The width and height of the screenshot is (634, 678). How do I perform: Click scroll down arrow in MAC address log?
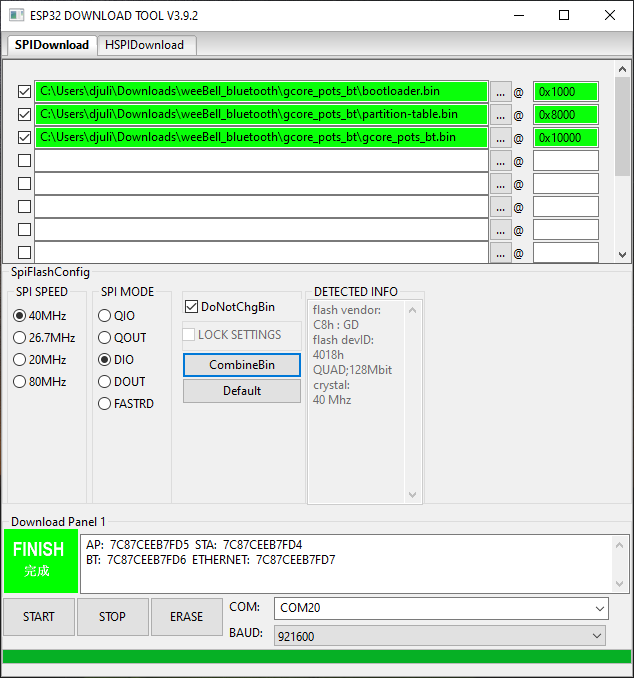click(x=619, y=584)
